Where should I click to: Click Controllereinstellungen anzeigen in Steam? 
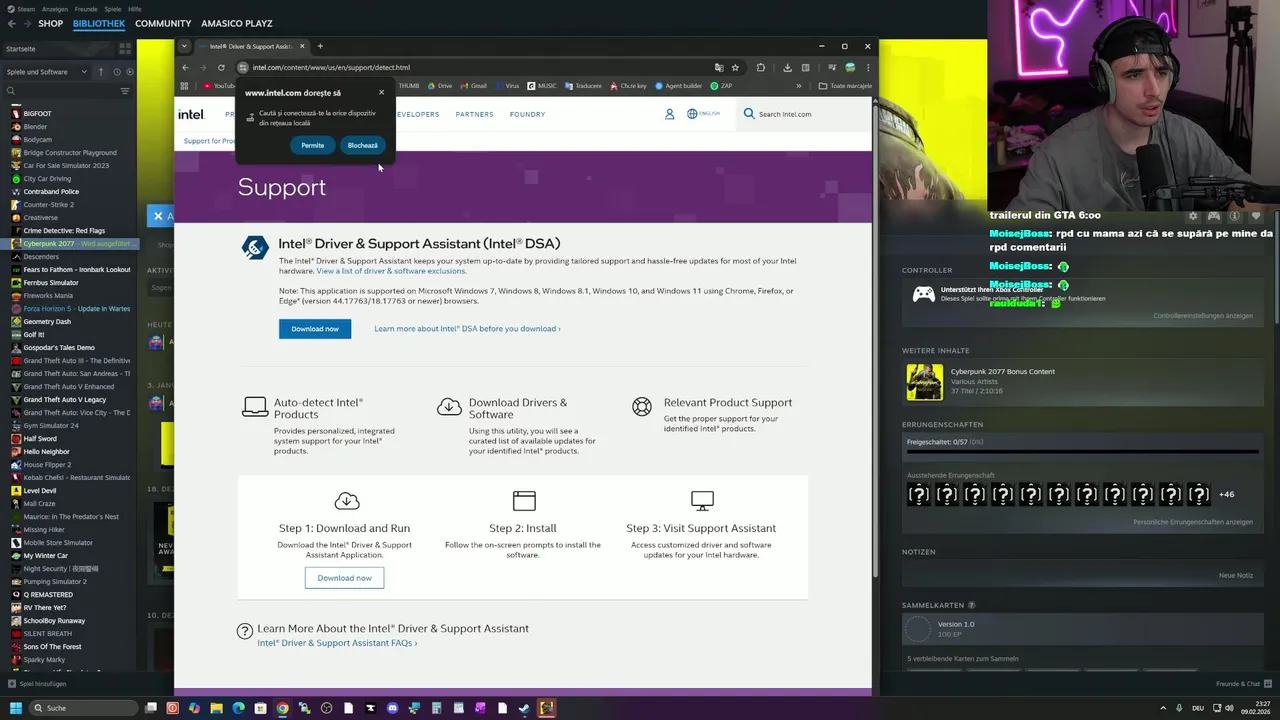[1202, 316]
